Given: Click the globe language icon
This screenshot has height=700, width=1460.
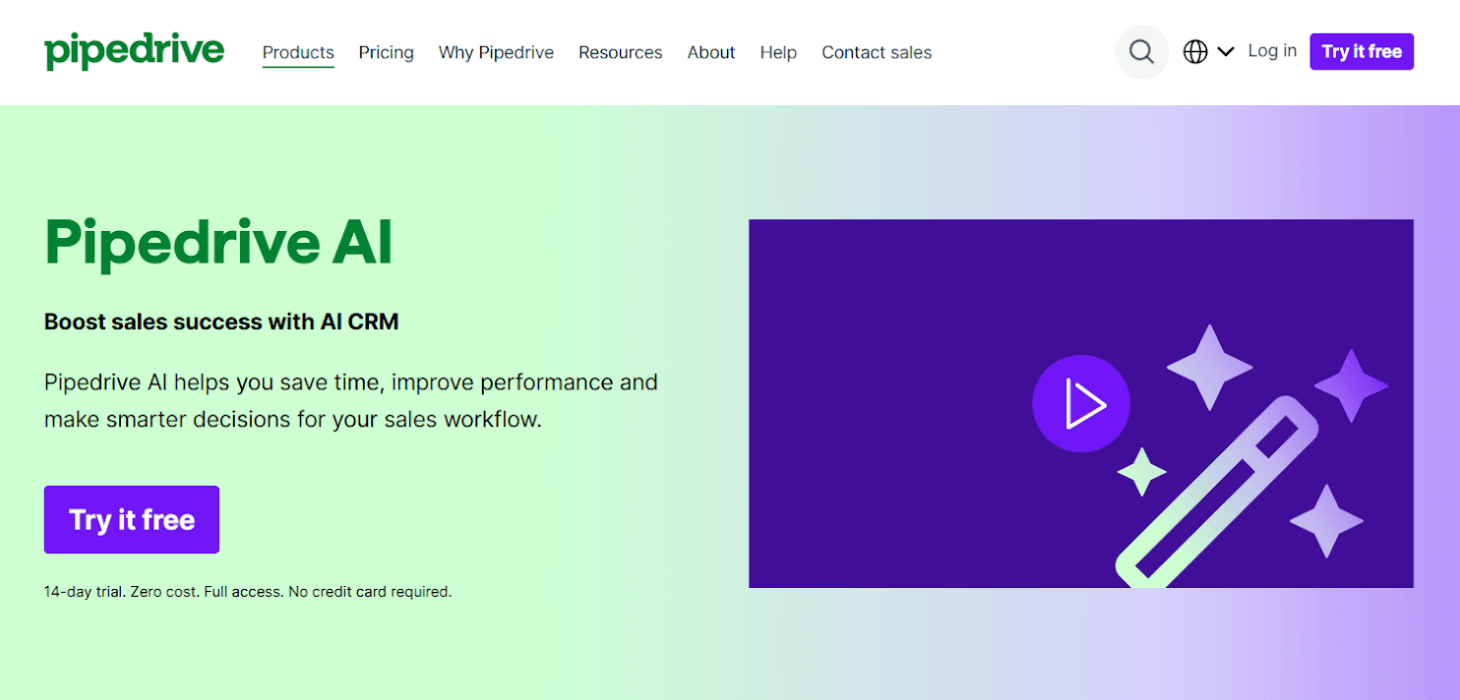Looking at the screenshot, I should [1195, 52].
